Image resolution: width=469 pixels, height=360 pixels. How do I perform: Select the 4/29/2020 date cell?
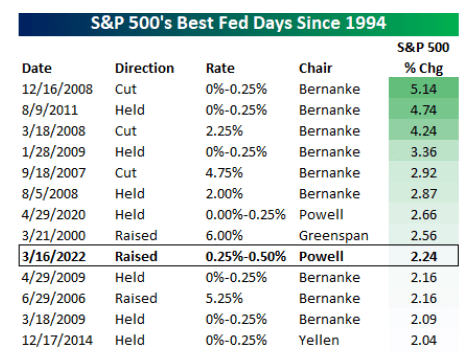click(x=53, y=215)
